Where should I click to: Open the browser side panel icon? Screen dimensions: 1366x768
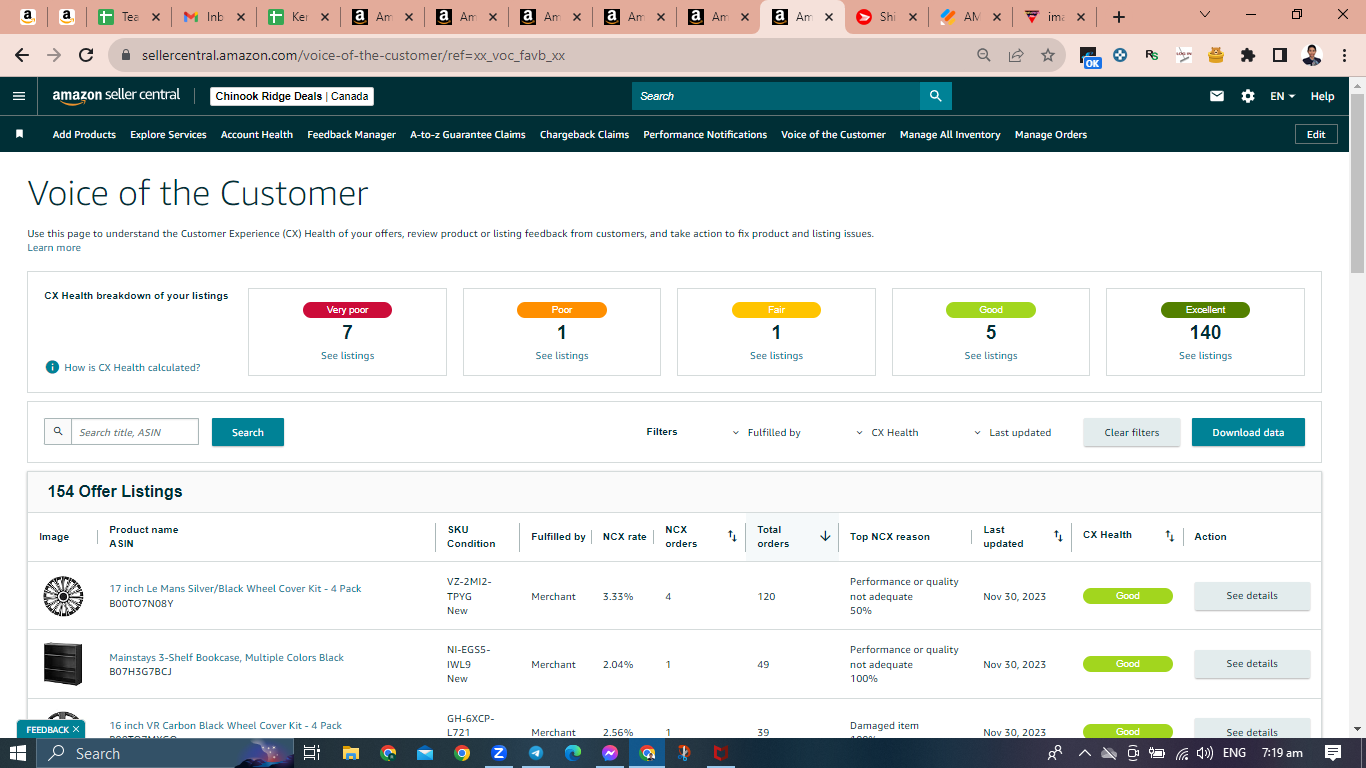(x=1279, y=55)
